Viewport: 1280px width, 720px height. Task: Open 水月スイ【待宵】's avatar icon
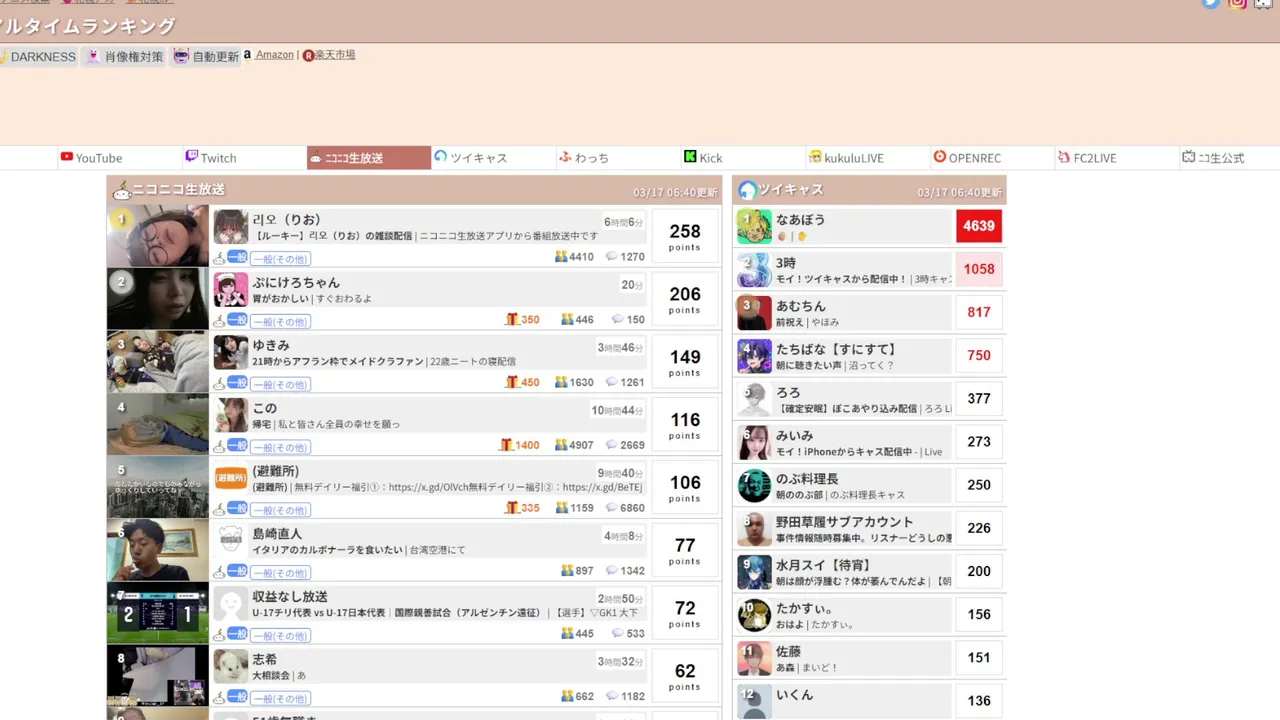coord(754,572)
